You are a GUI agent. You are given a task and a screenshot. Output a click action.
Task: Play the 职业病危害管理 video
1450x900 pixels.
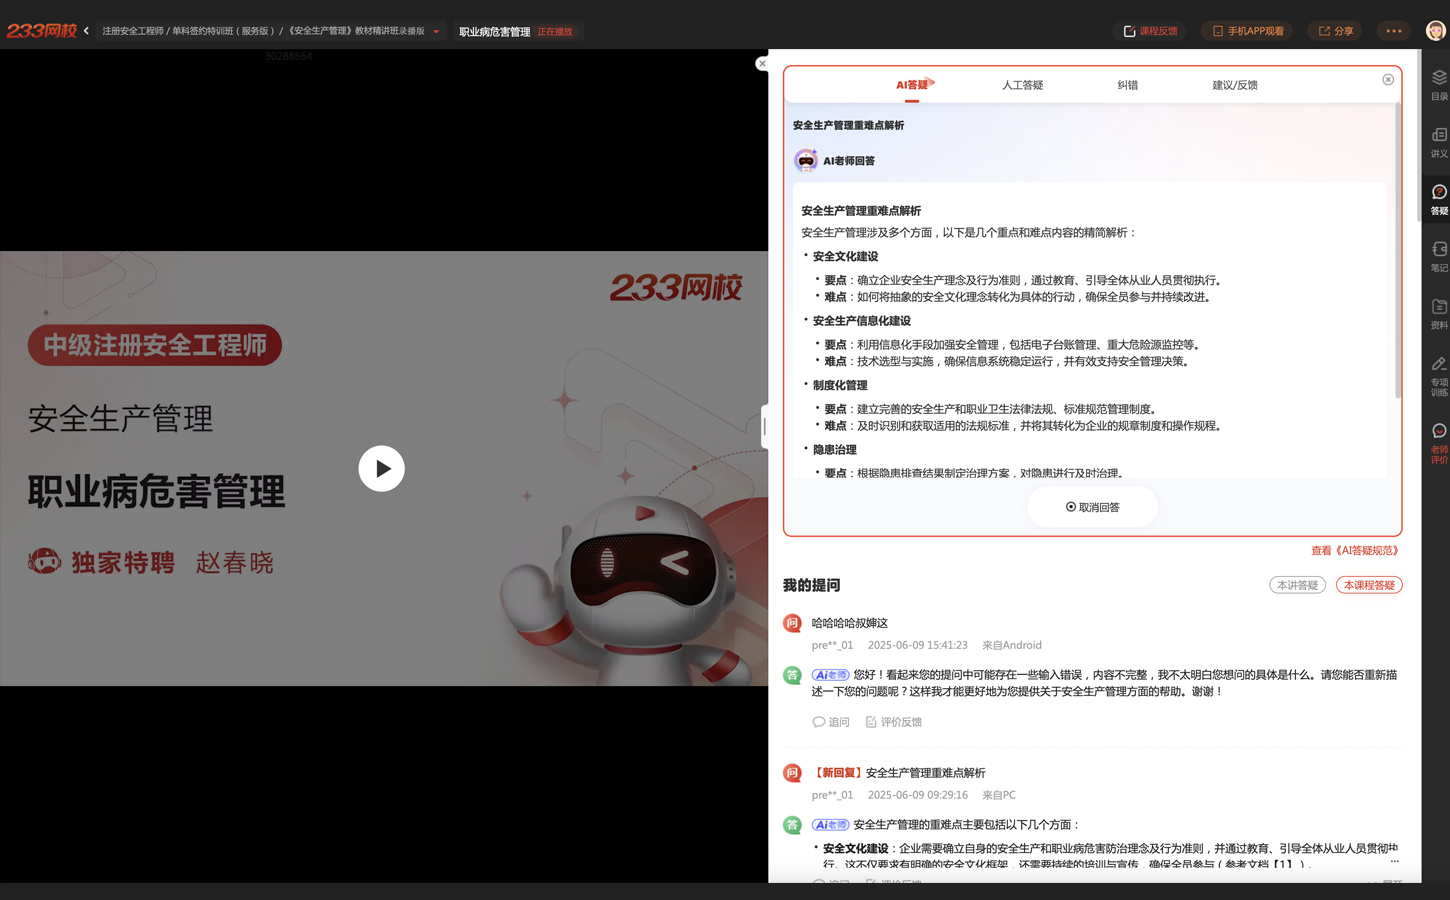tap(381, 468)
